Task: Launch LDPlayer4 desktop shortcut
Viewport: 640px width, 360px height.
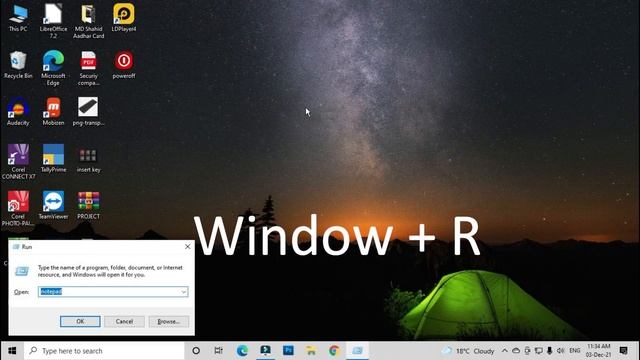Action: pos(124,18)
